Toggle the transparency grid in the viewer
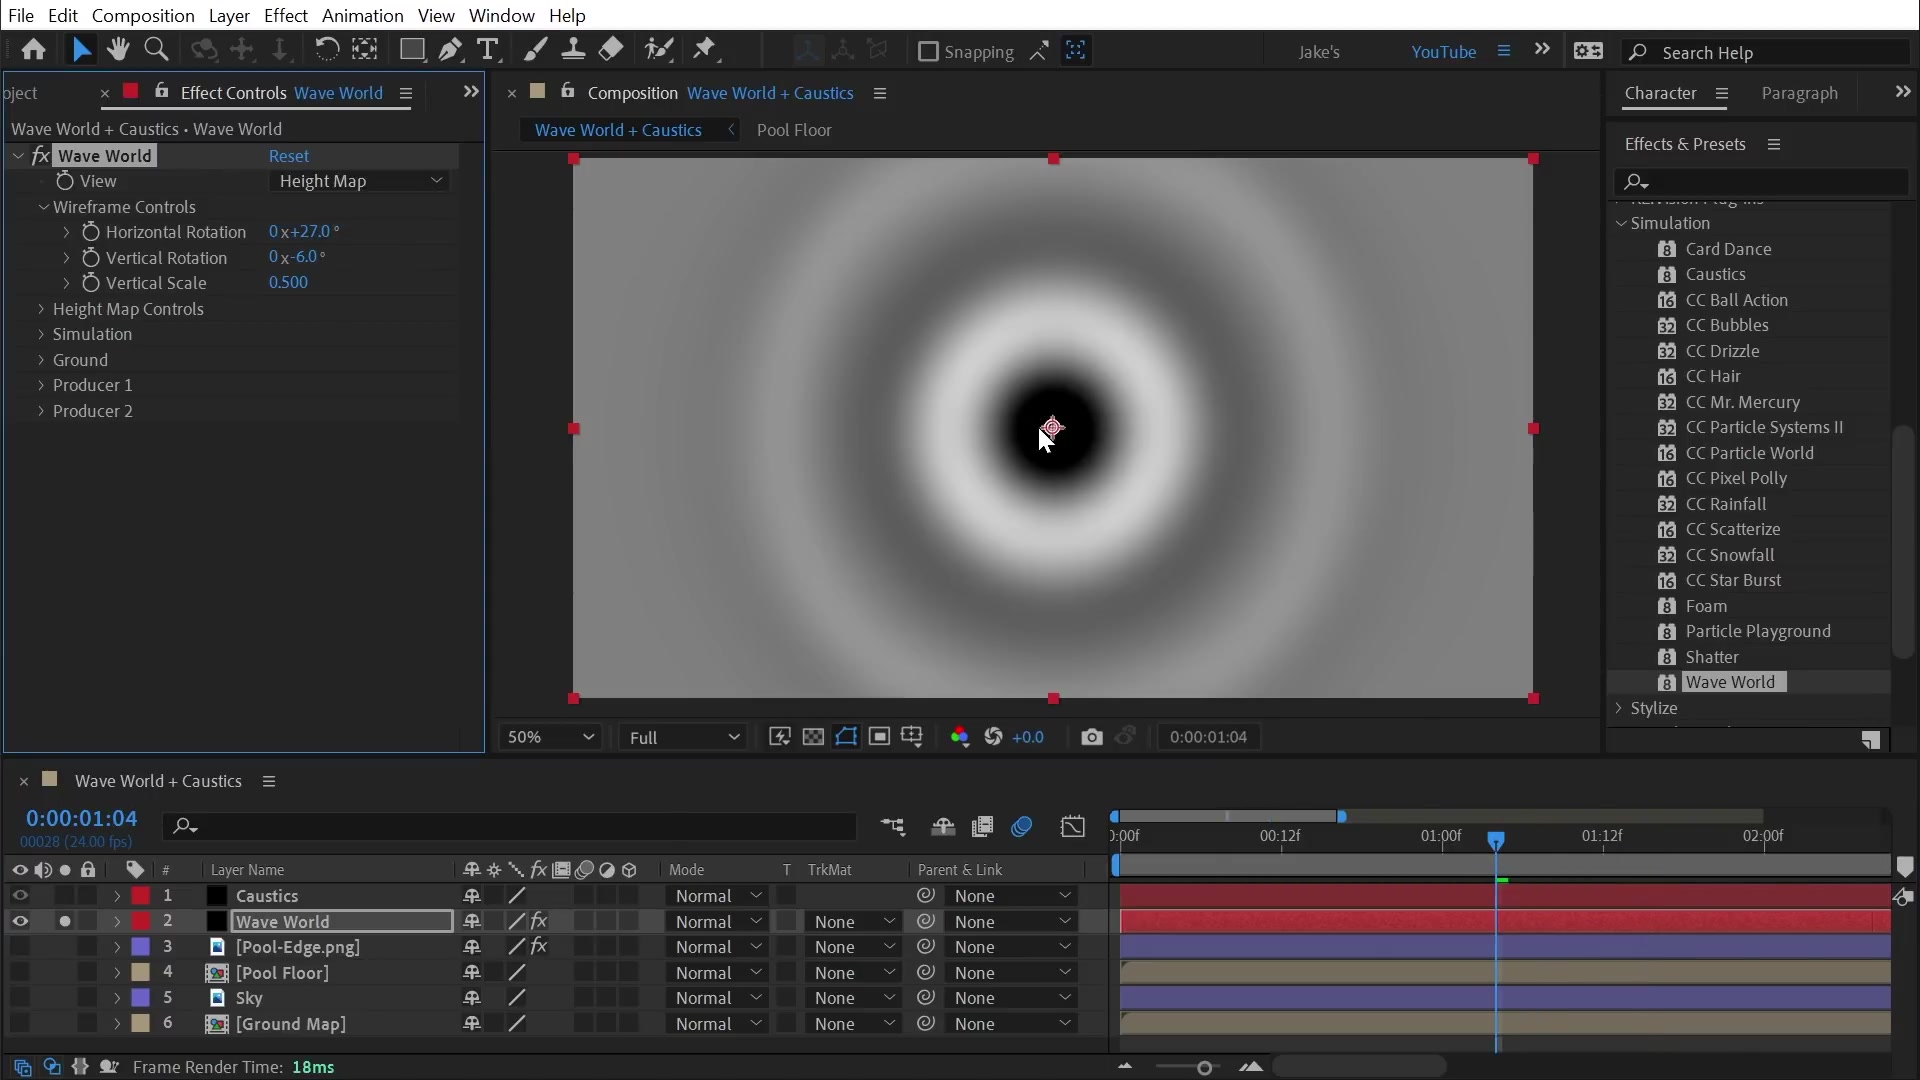 813,737
